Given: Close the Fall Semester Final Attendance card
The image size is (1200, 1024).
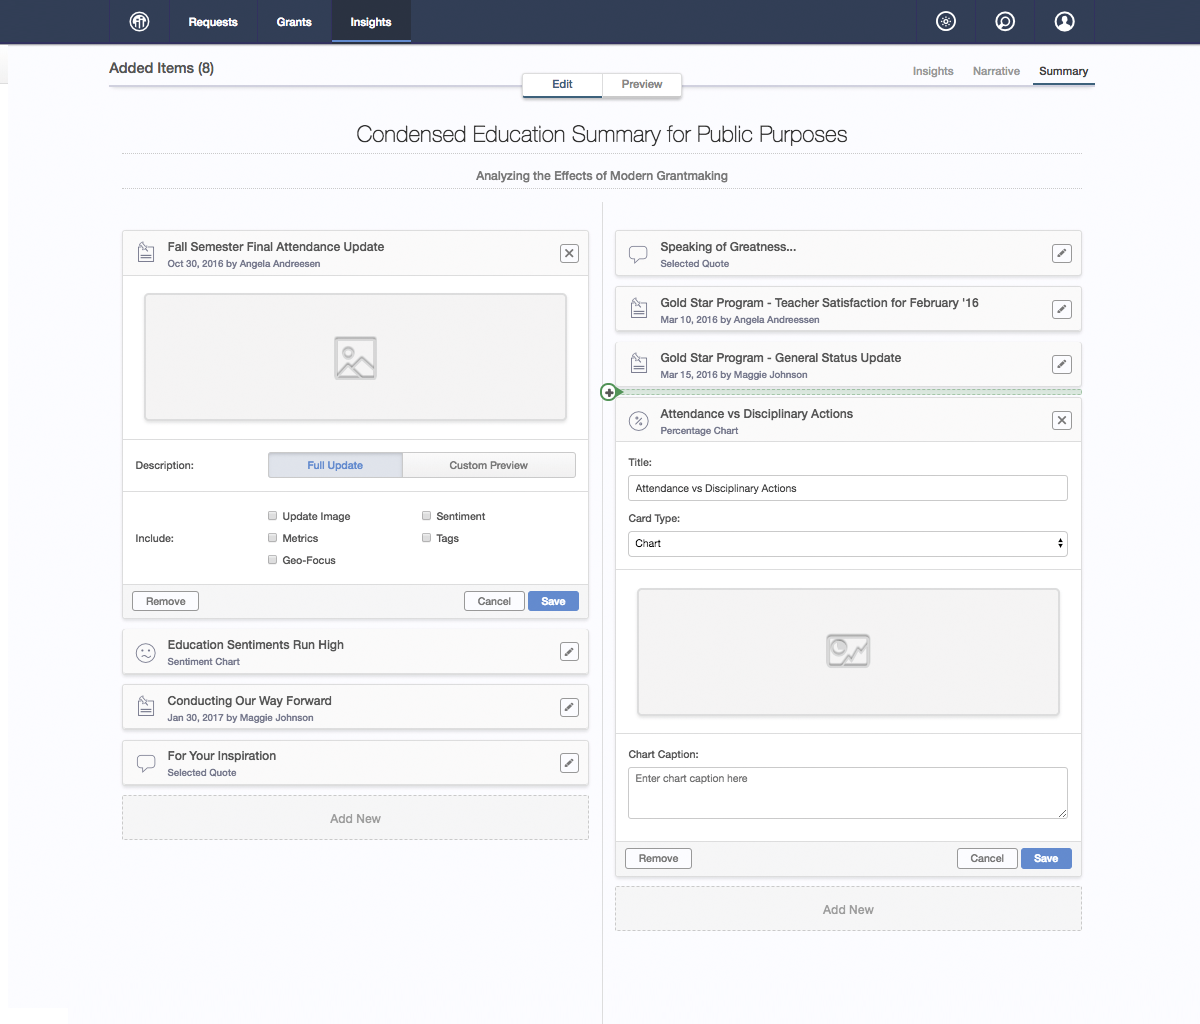Looking at the screenshot, I should pos(569,254).
